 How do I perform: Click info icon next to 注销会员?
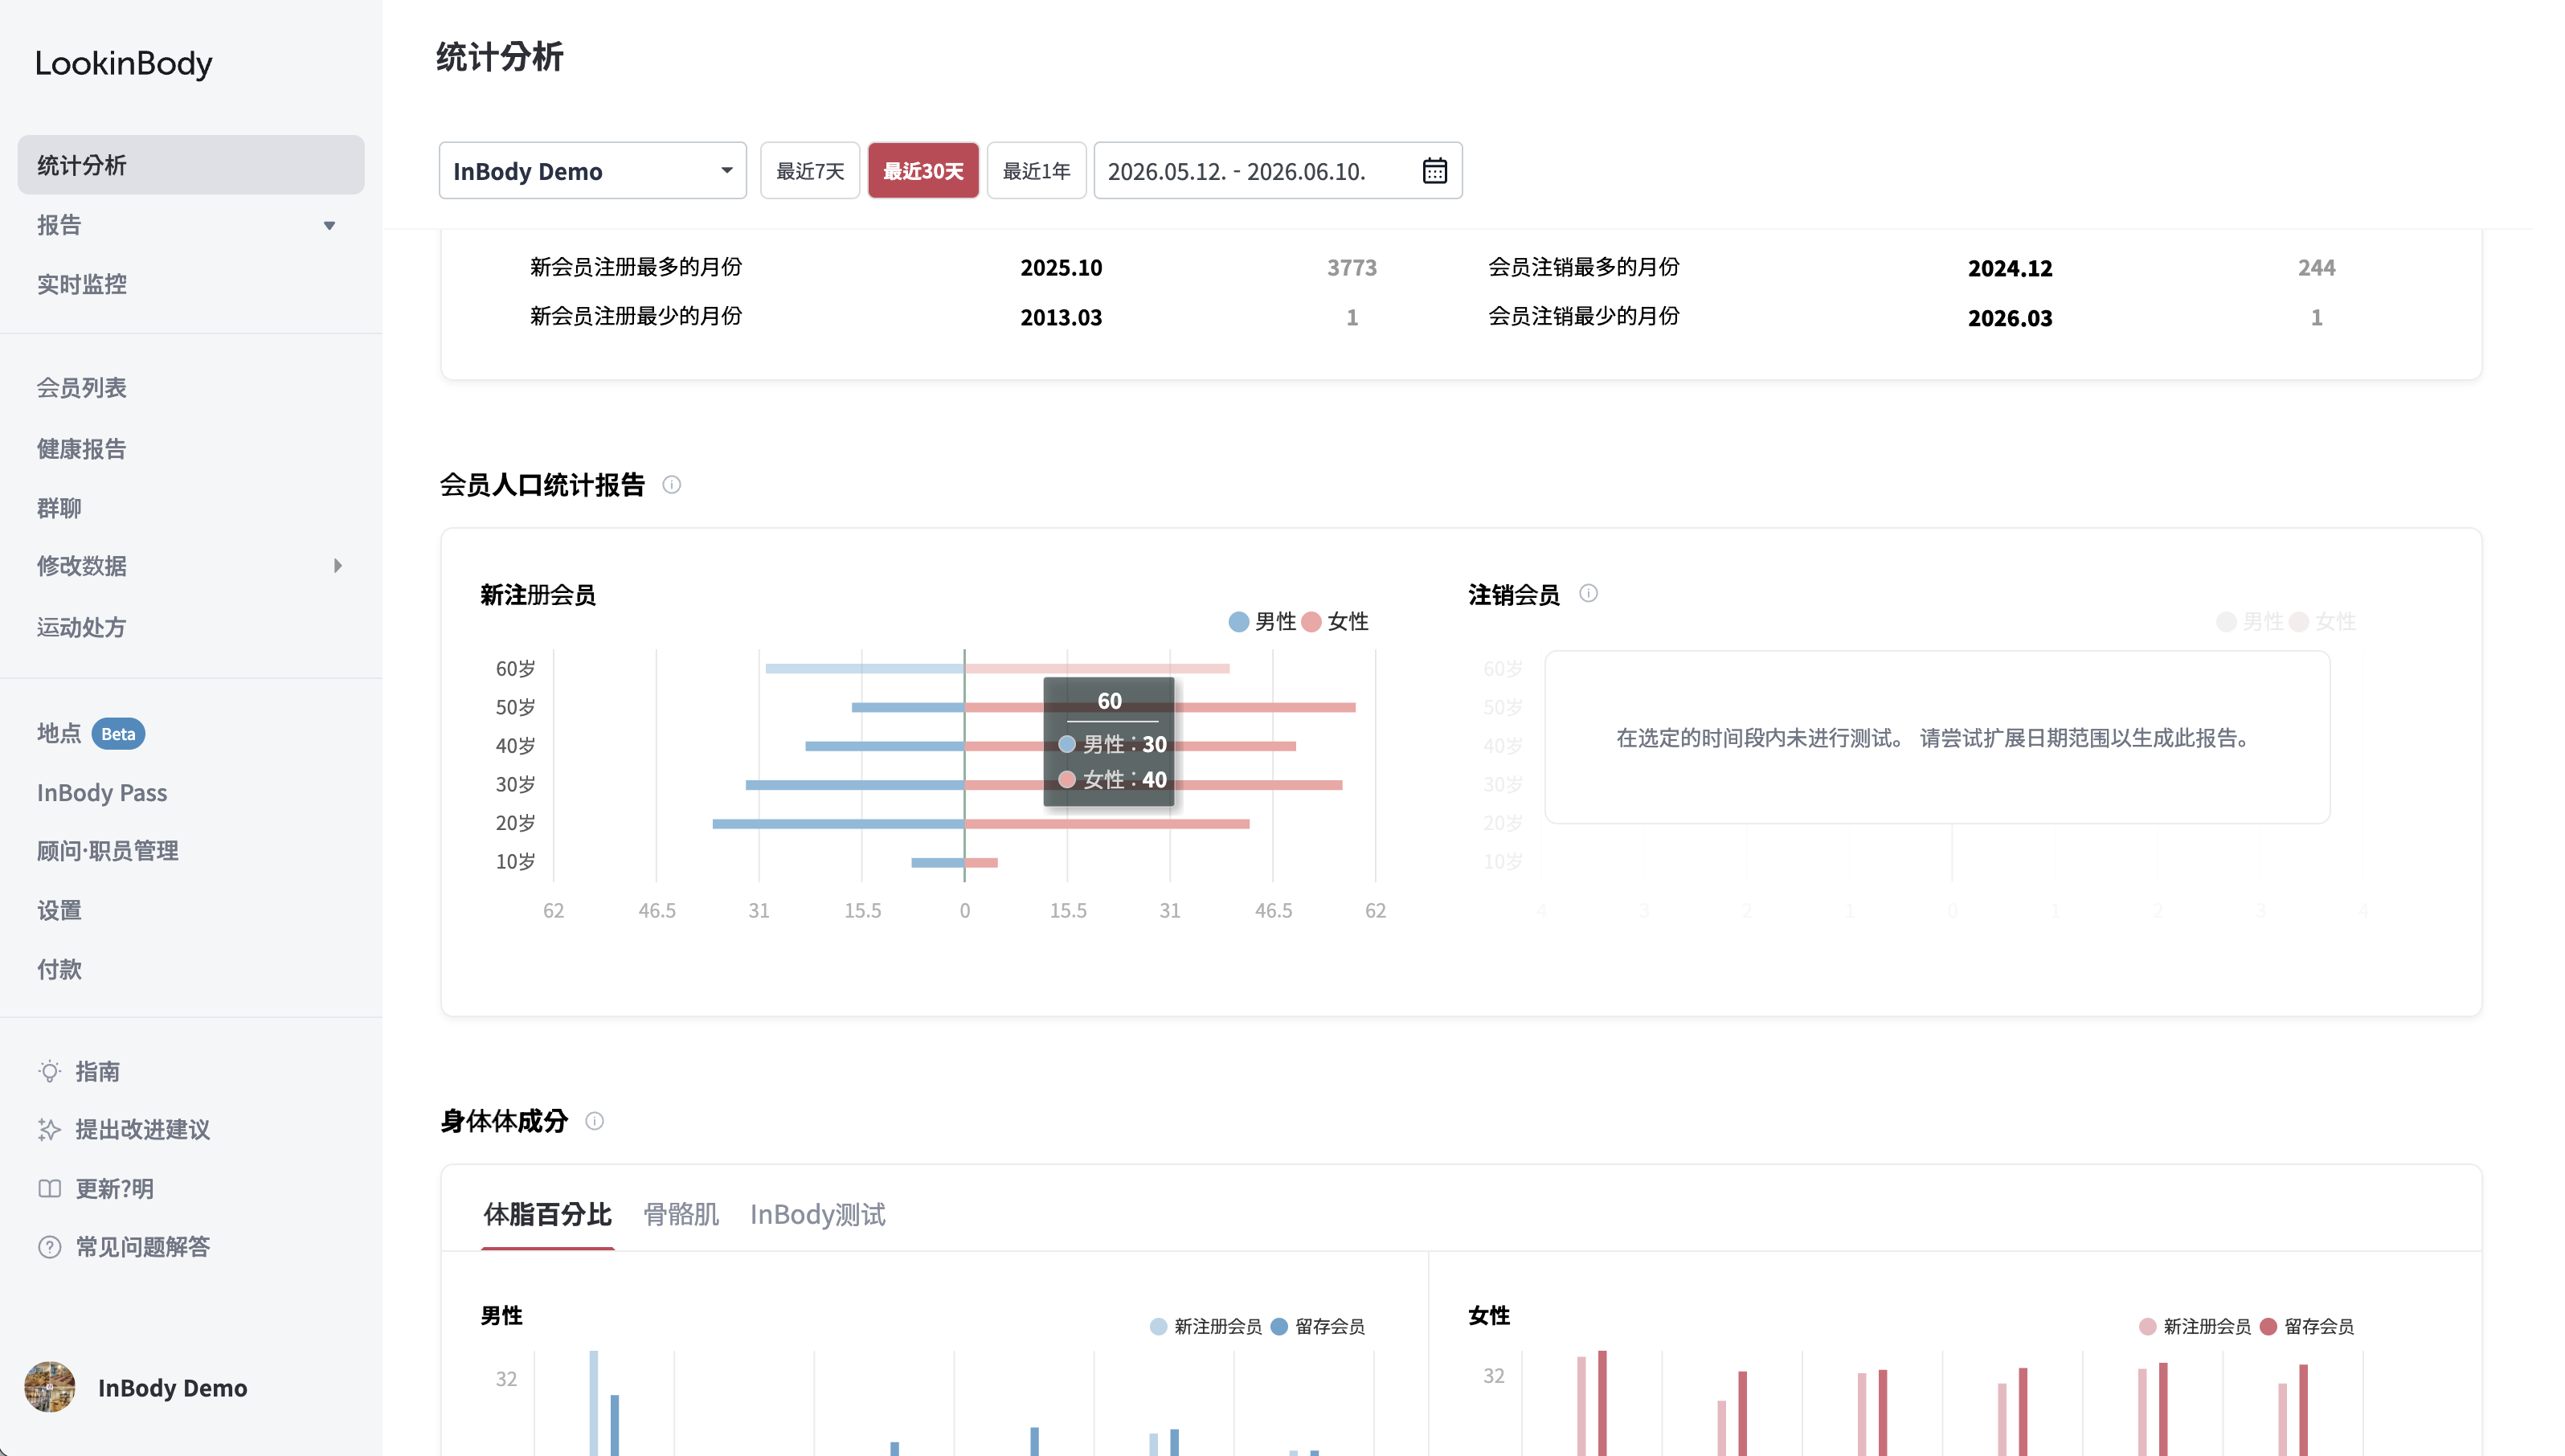(1588, 594)
